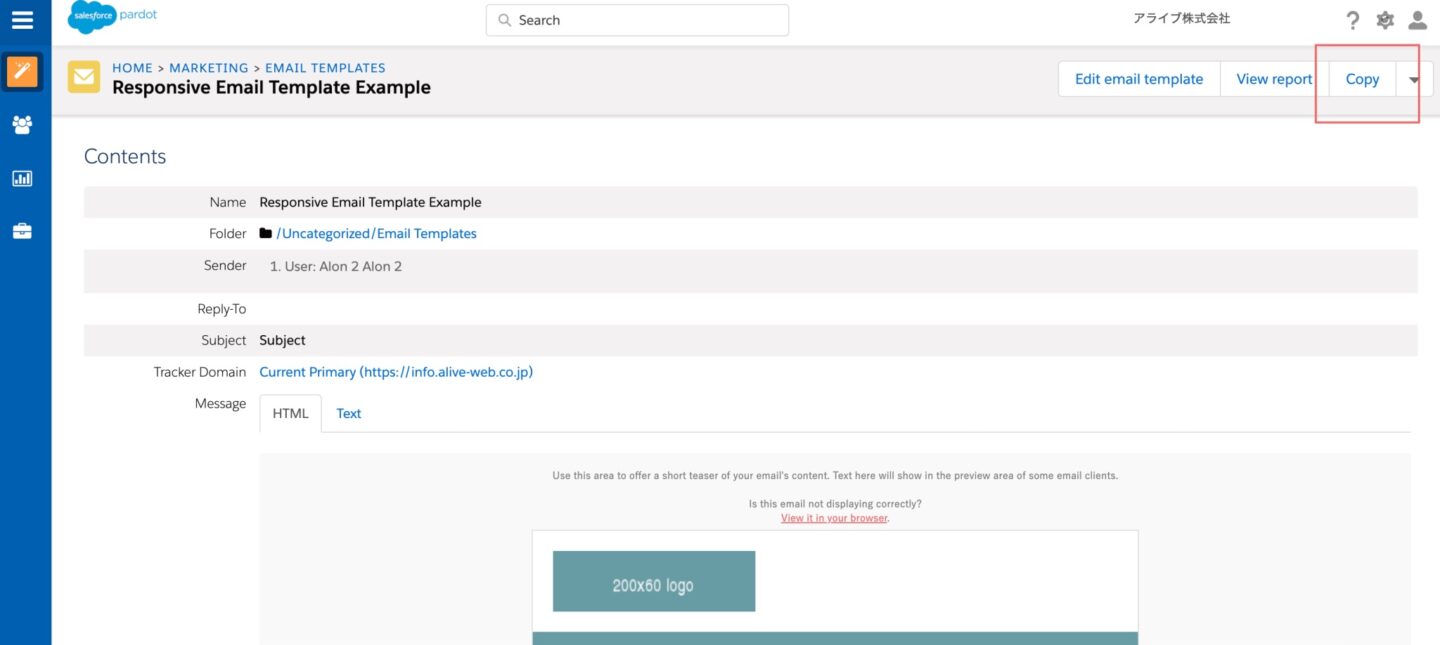1440x645 pixels.
Task: Open the Reports bar chart icon
Action: tap(22, 178)
